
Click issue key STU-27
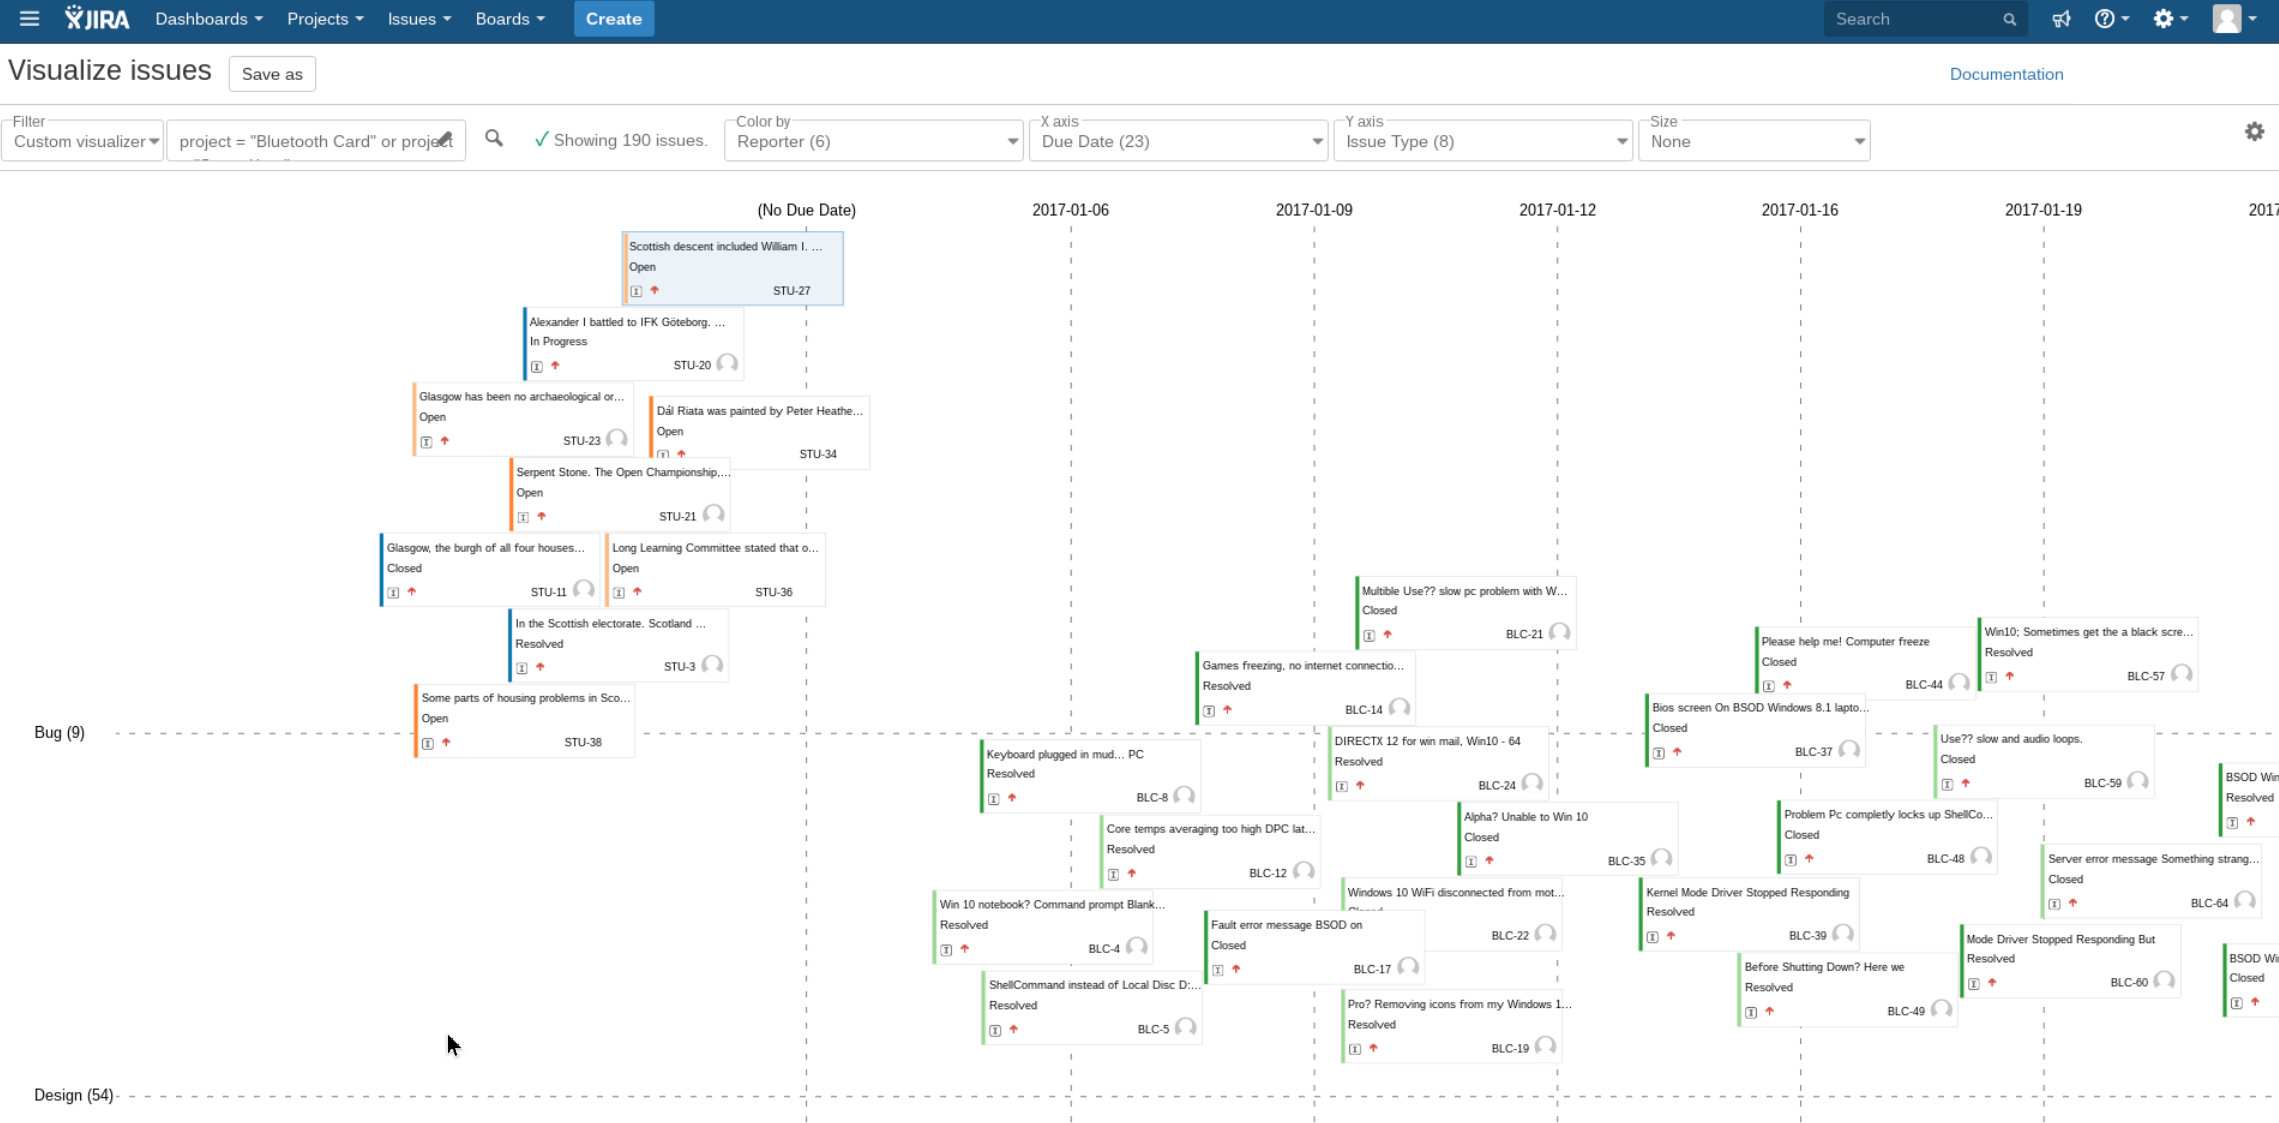[x=791, y=291]
